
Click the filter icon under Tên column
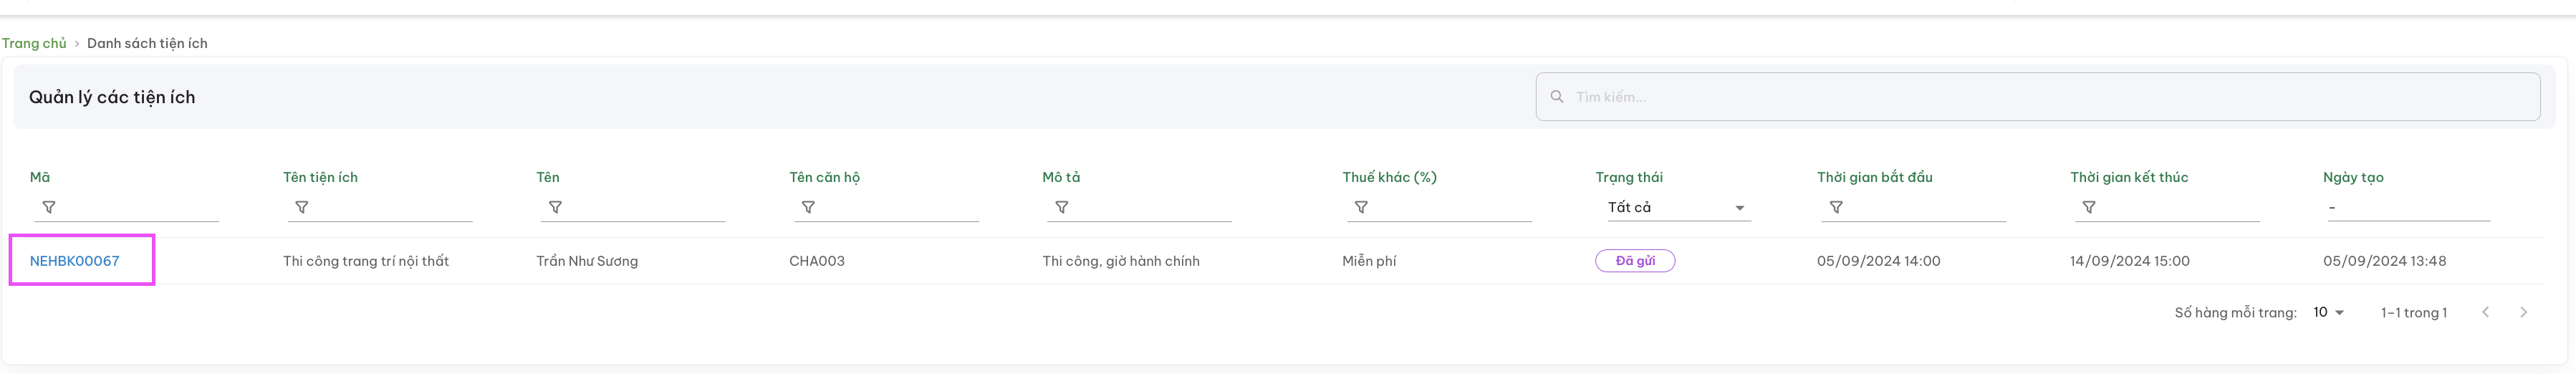click(x=555, y=207)
